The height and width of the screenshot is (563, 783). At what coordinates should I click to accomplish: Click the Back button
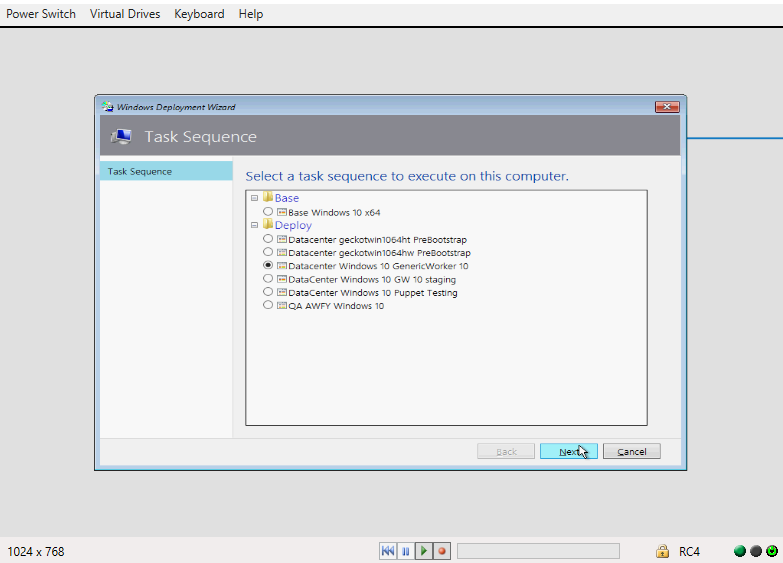(x=506, y=451)
